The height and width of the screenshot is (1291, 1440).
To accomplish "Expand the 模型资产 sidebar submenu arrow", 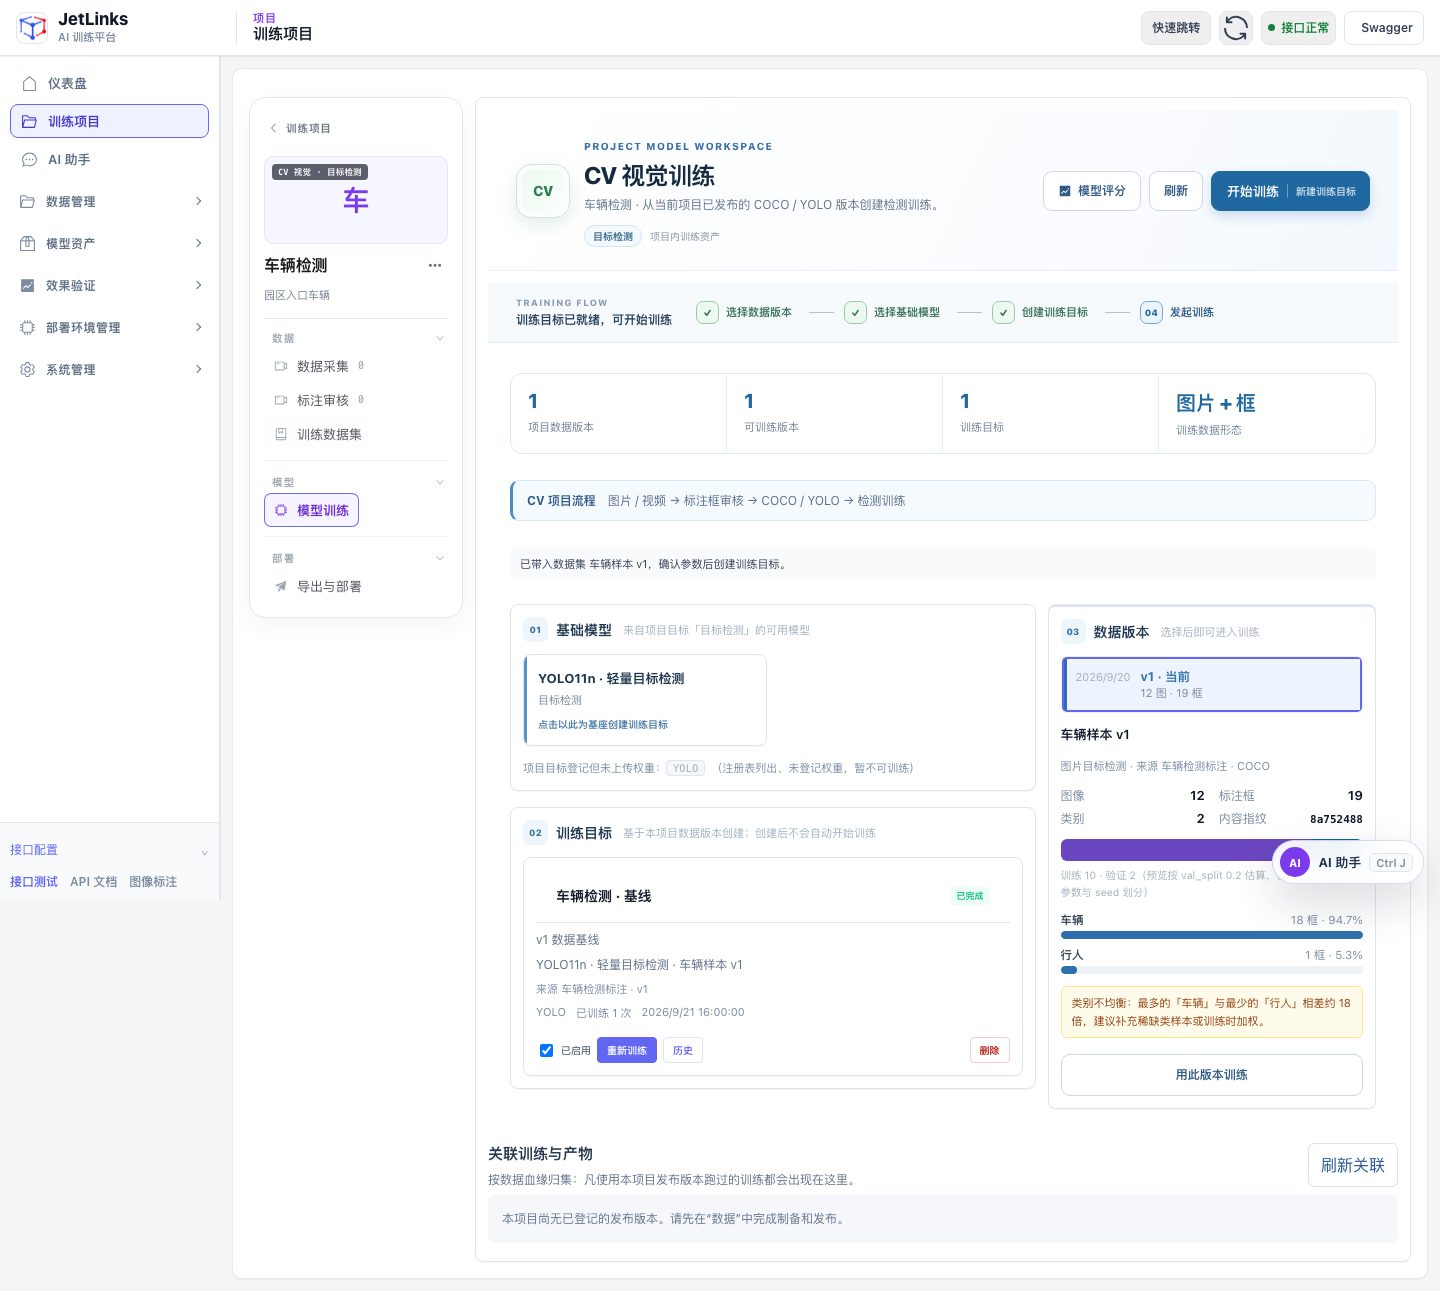I will [x=198, y=244].
